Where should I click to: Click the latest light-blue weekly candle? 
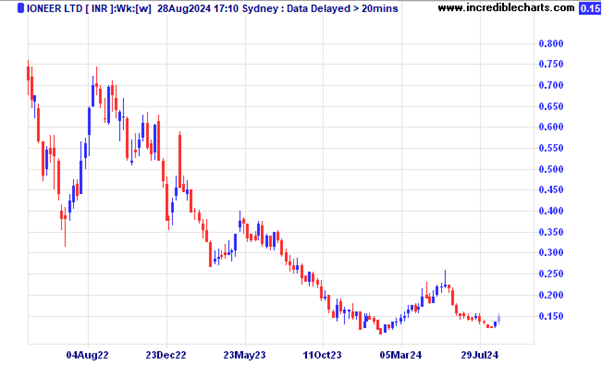[499, 318]
